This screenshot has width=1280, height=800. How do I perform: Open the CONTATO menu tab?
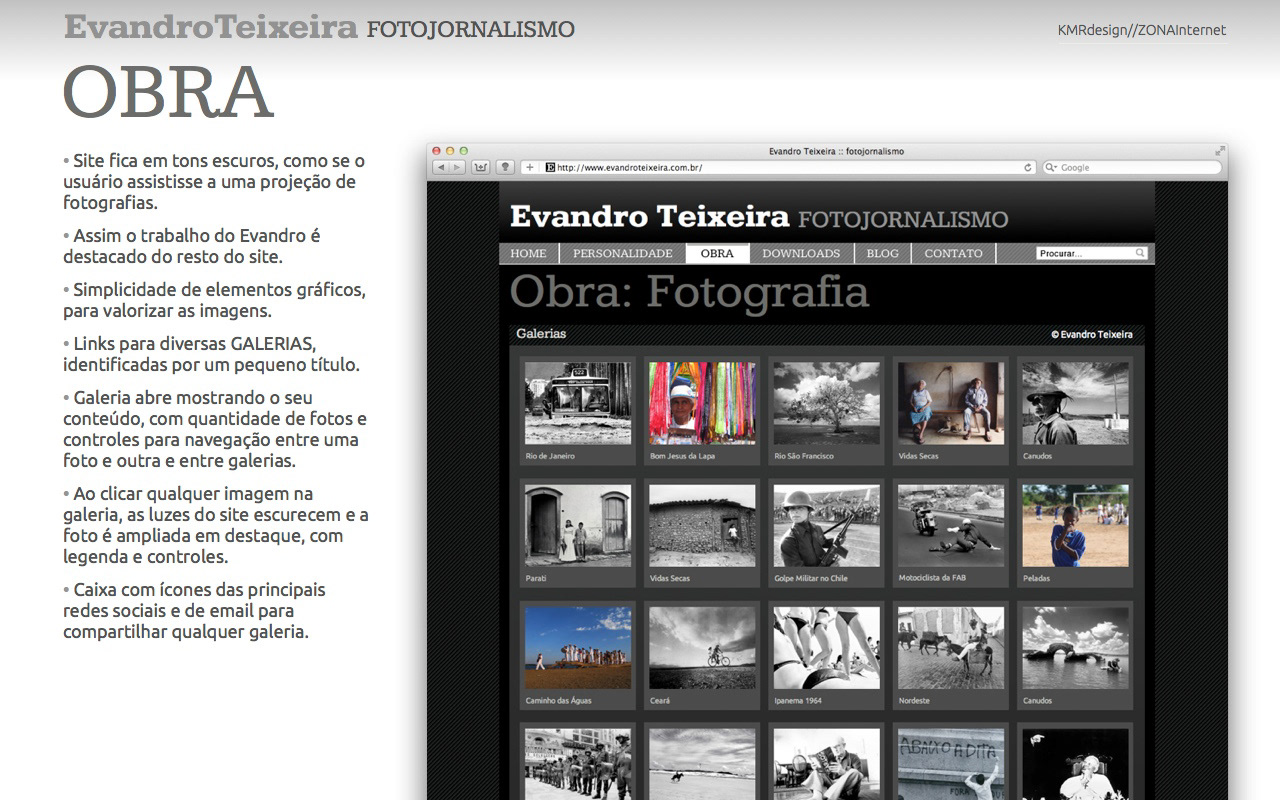coord(953,253)
